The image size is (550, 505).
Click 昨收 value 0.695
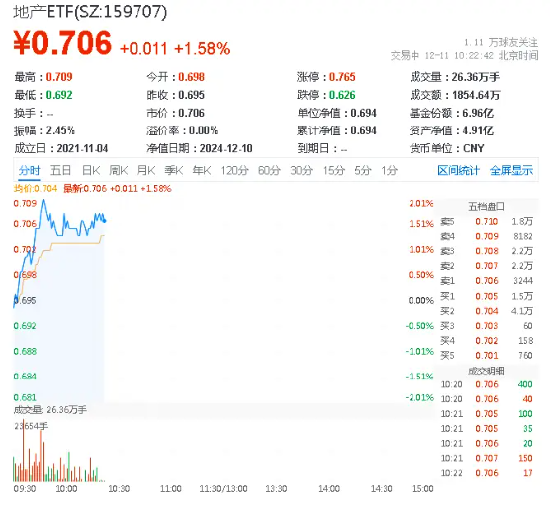click(x=191, y=95)
